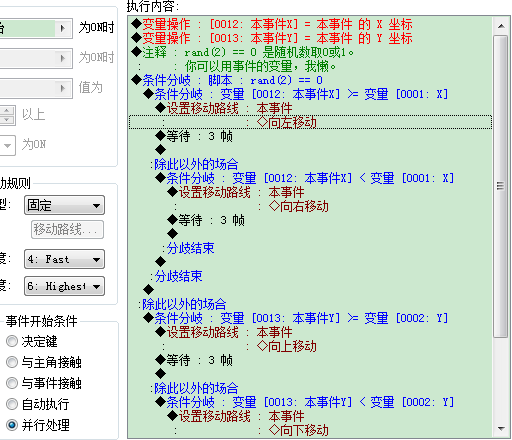Select the :除此以外的场合 line above the 本事件Y < condition
512x440 pixels.
(x=310, y=388)
